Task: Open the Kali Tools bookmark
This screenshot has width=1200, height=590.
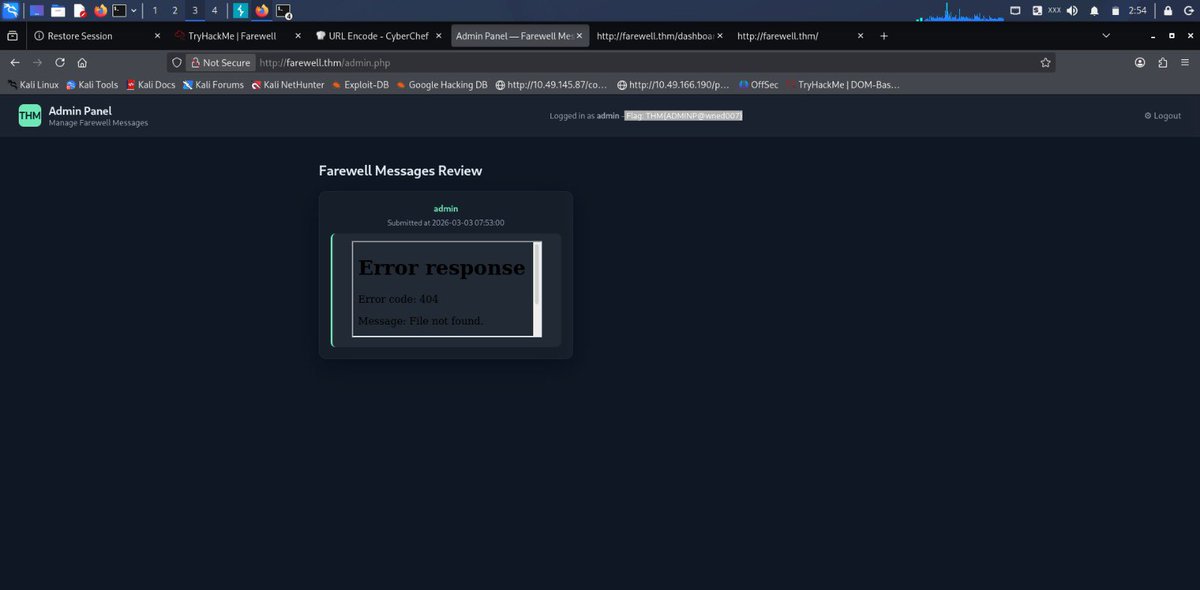Action: click(x=92, y=85)
